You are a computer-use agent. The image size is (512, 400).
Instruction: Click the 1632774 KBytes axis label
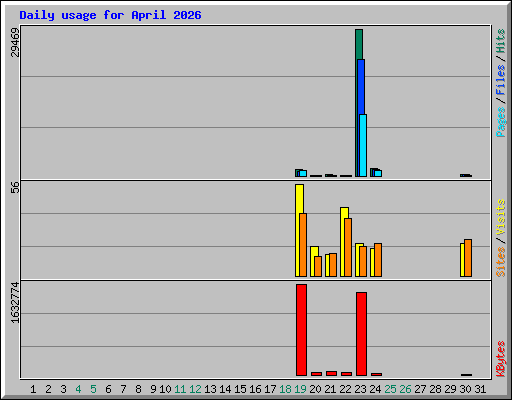(x=15, y=303)
